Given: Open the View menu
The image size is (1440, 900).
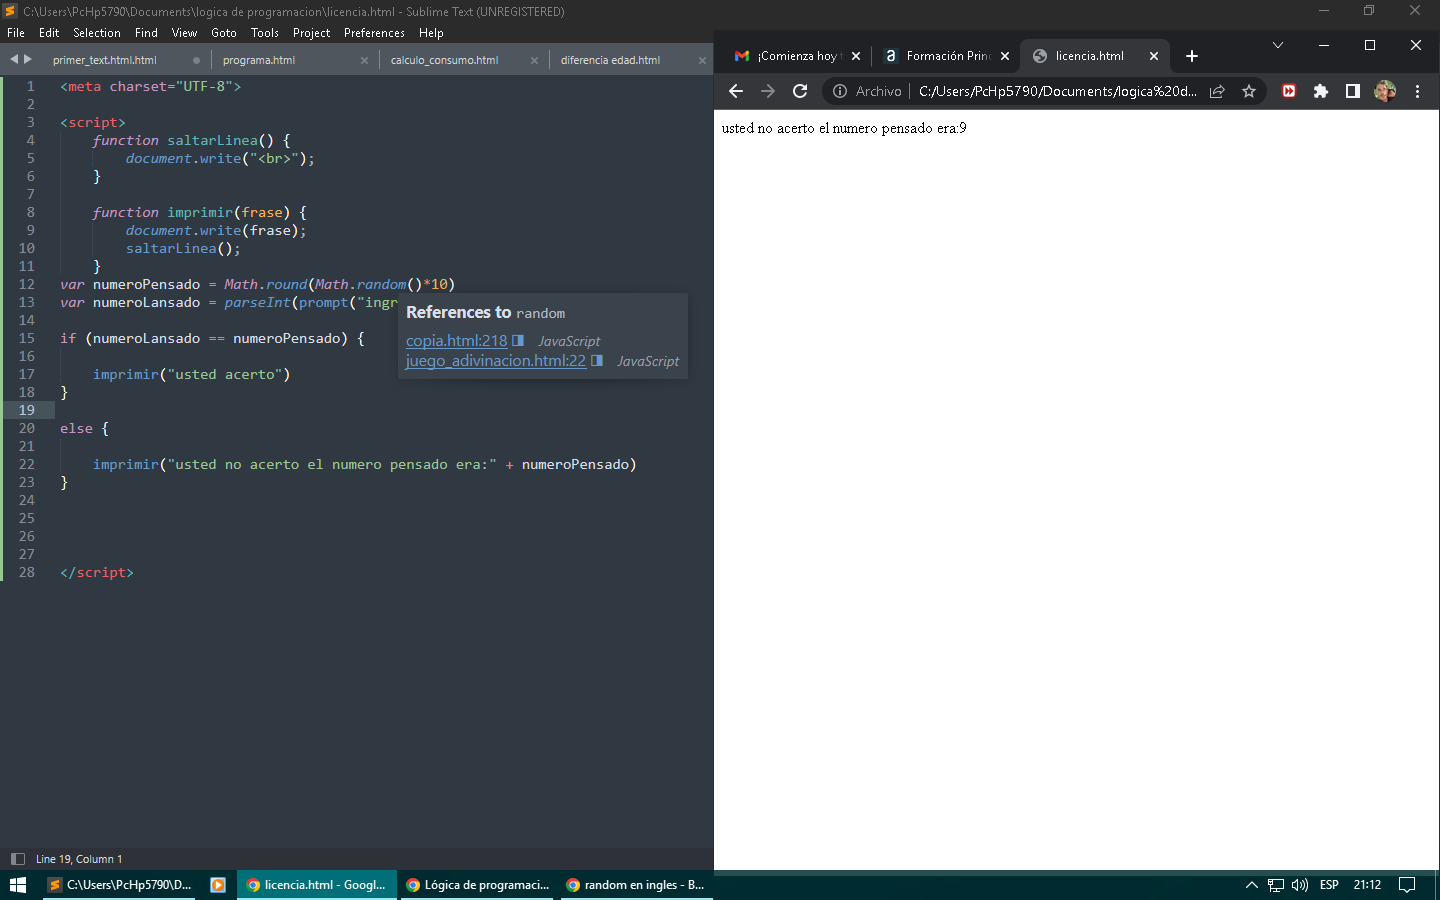Looking at the screenshot, I should point(184,33).
